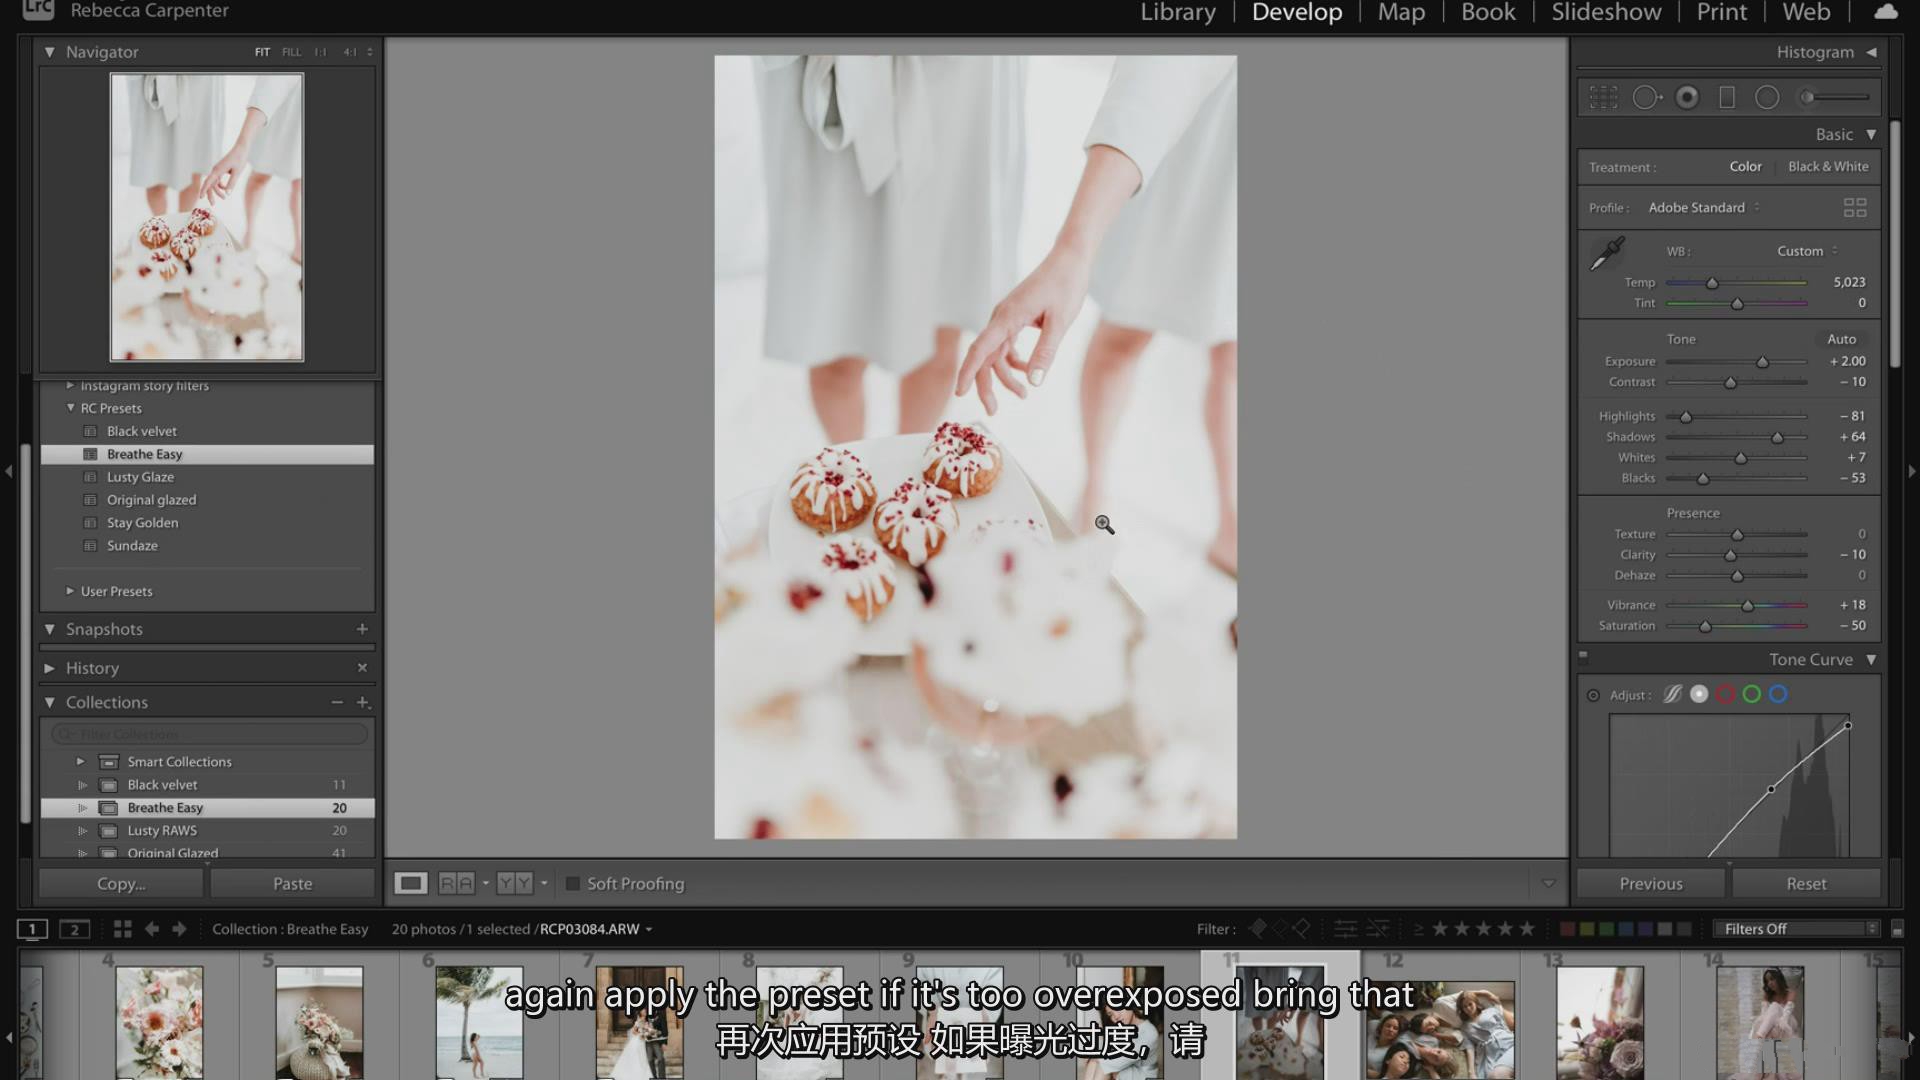This screenshot has height=1080, width=1920.
Task: Remove collection with the minus icon
Action: click(337, 702)
